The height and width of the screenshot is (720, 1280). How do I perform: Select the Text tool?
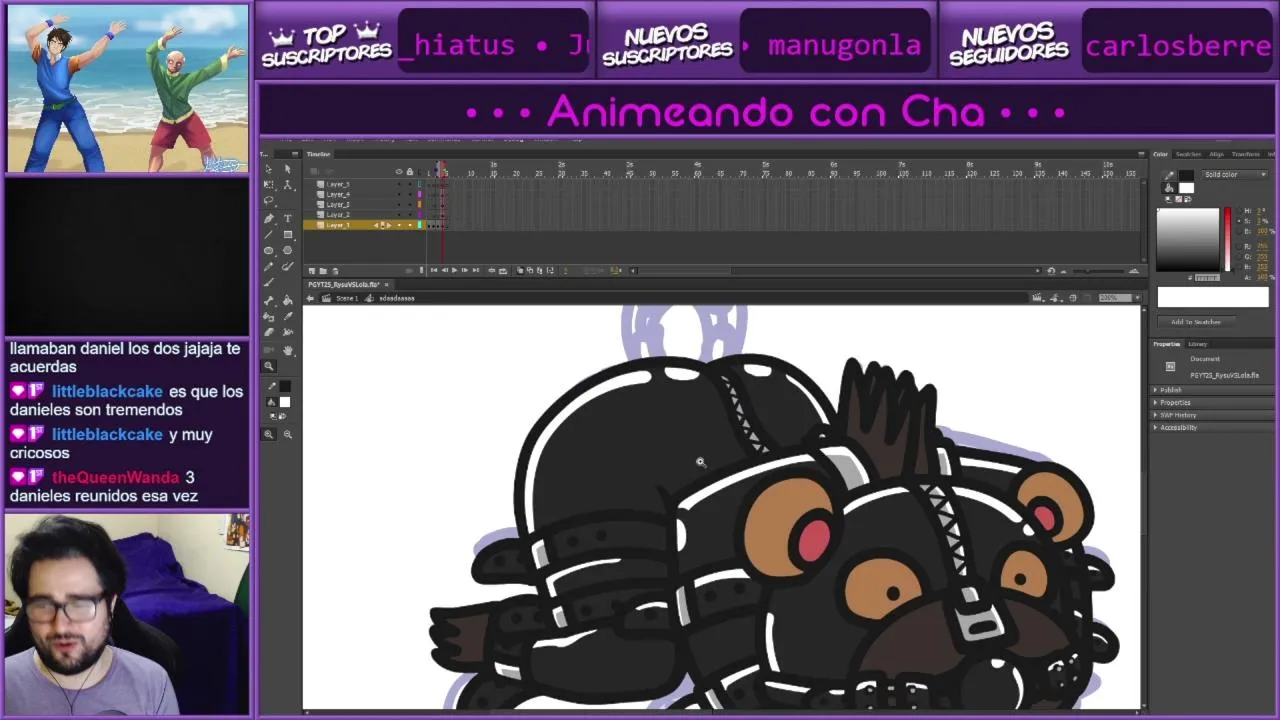pyautogui.click(x=288, y=218)
